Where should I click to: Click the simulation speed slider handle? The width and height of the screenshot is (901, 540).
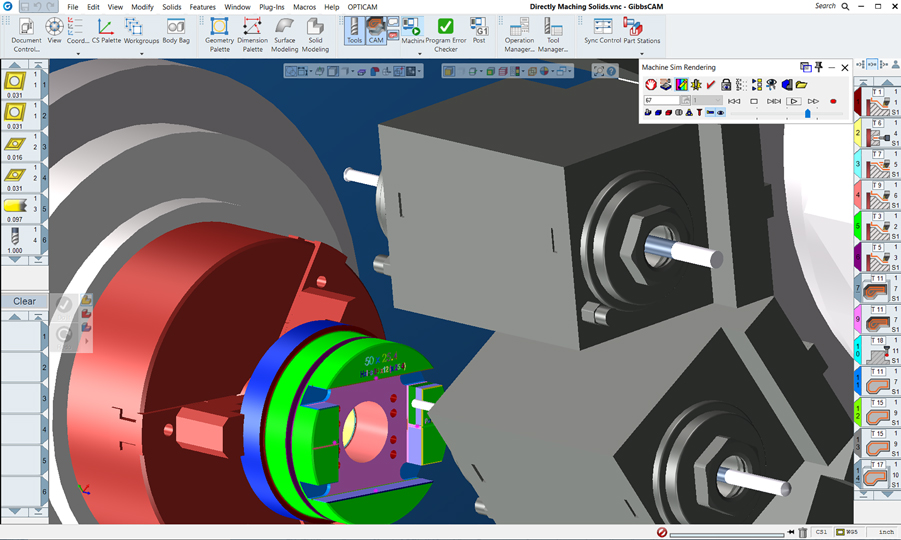point(807,114)
